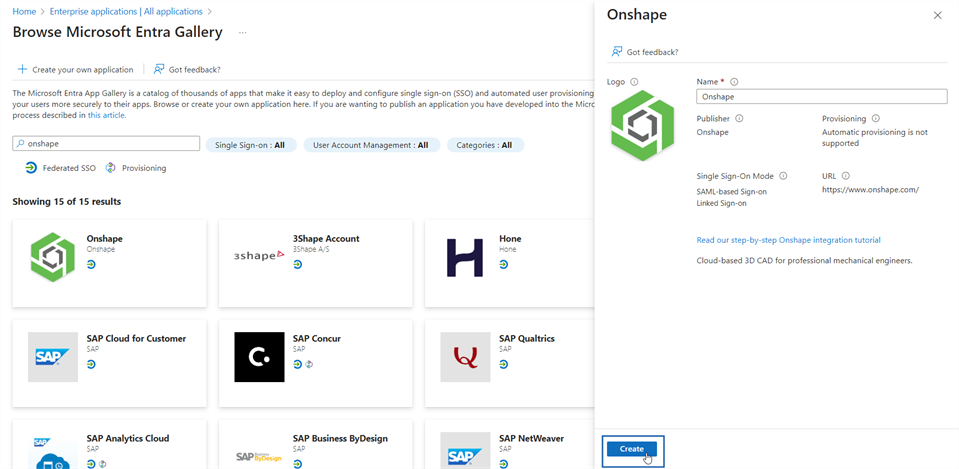959x469 pixels.
Task: Click the Single Sign-On Mode info icon
Action: click(783, 176)
